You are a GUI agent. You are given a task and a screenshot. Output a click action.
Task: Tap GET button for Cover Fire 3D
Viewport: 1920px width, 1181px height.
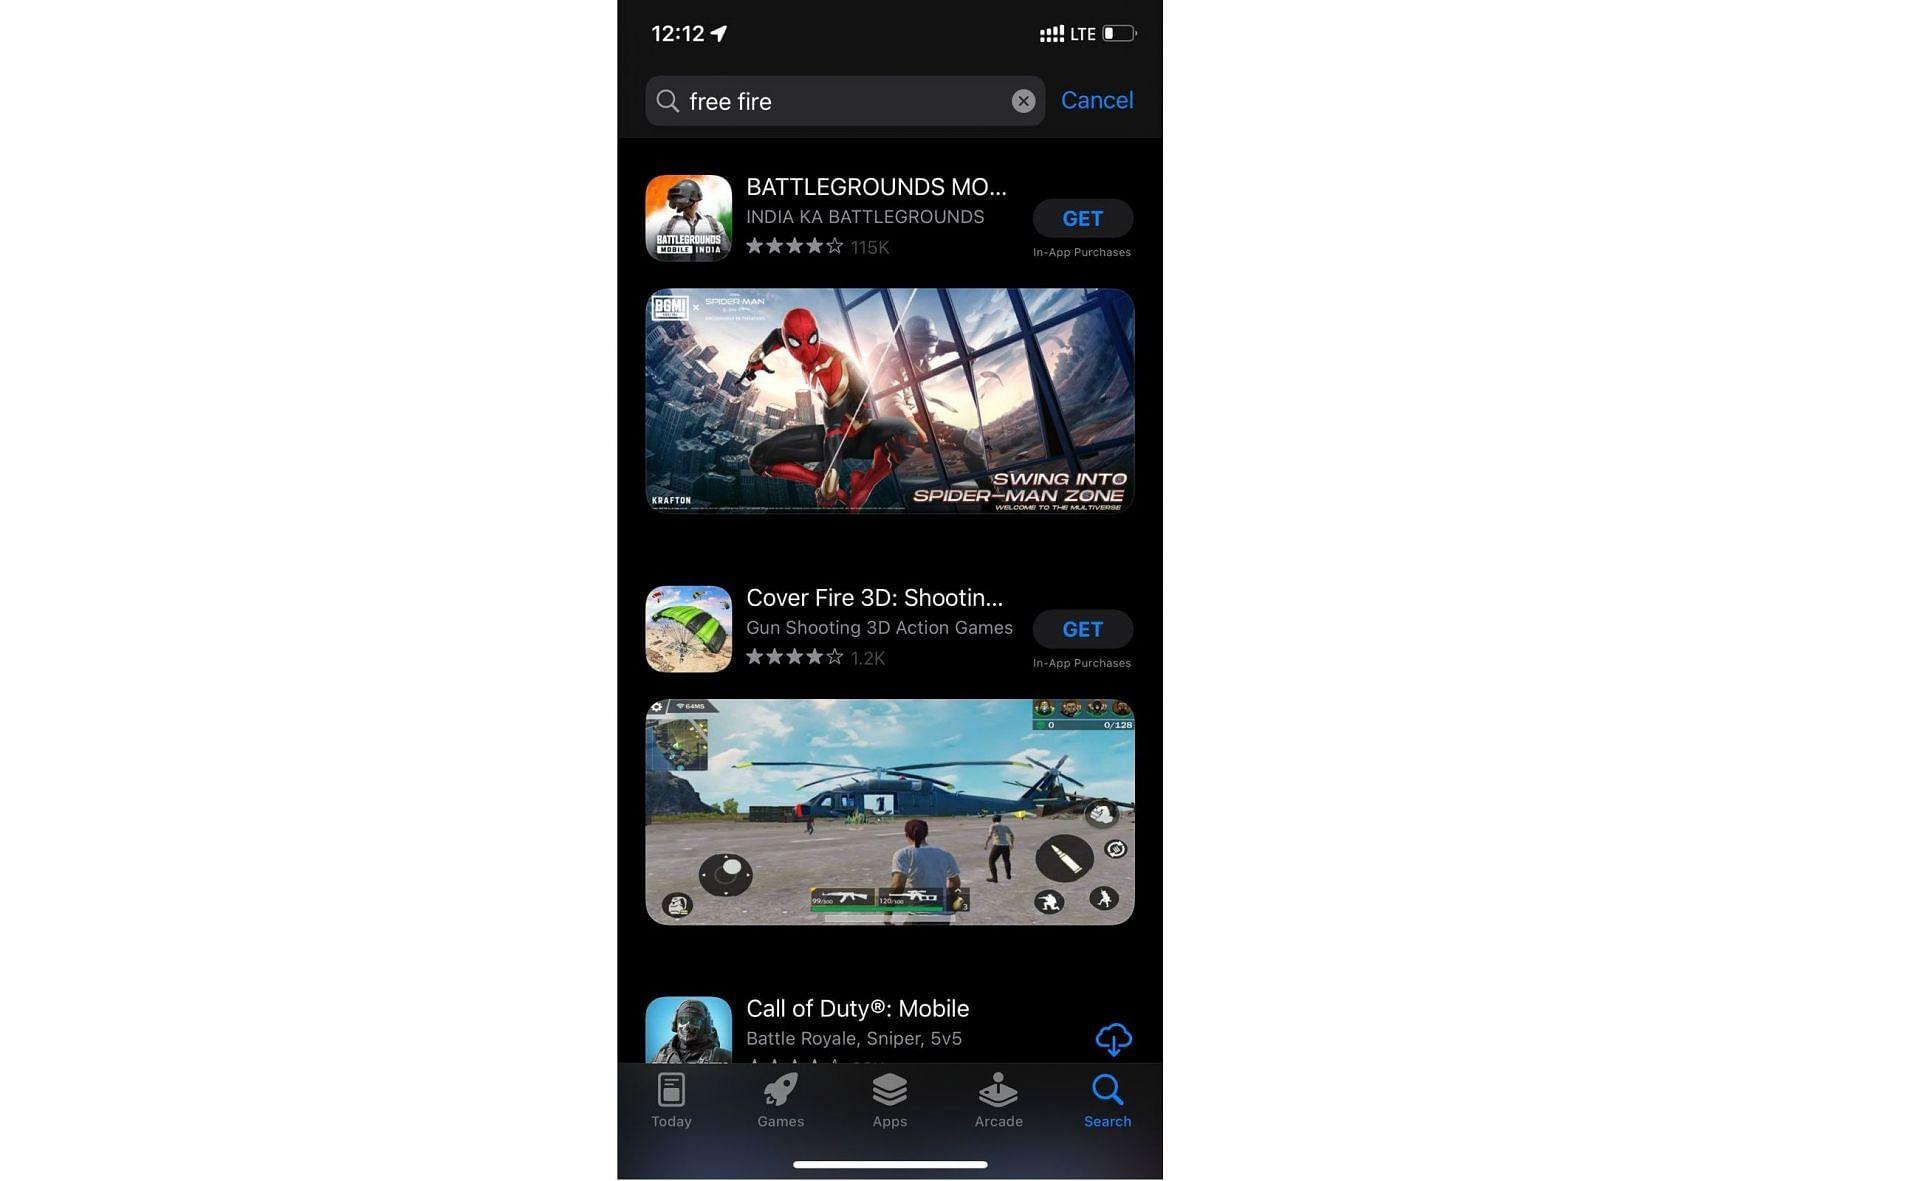pyautogui.click(x=1082, y=628)
